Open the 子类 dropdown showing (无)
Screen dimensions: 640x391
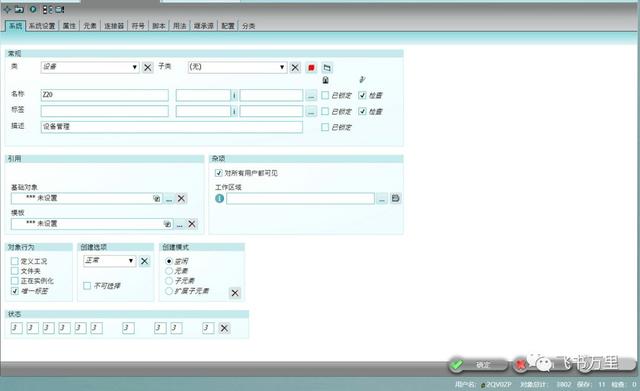[x=237, y=67]
